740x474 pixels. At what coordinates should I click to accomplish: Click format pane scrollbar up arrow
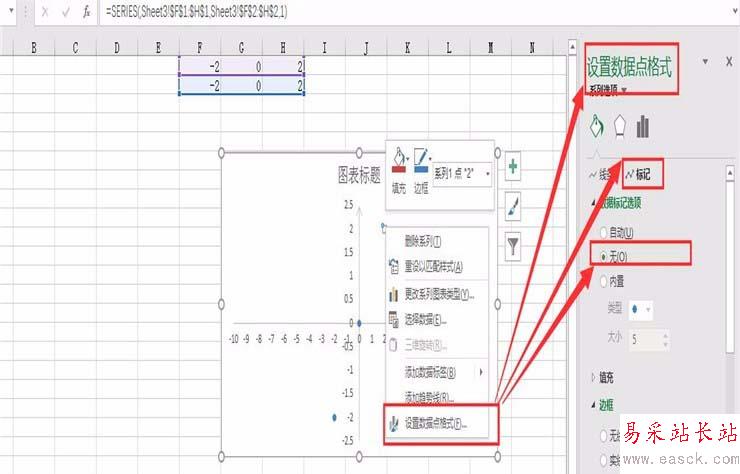pyautogui.click(x=730, y=173)
